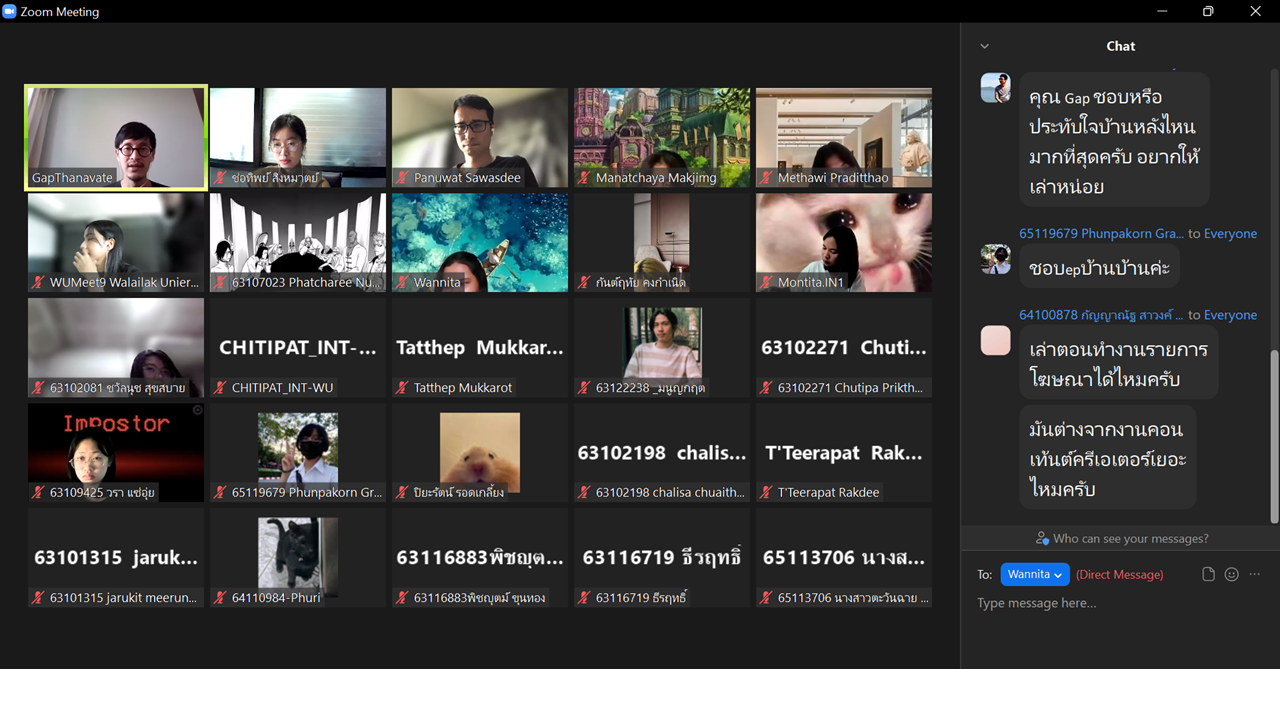Click the Chat panel title
The height and width of the screenshot is (720, 1280).
pyautogui.click(x=1120, y=46)
